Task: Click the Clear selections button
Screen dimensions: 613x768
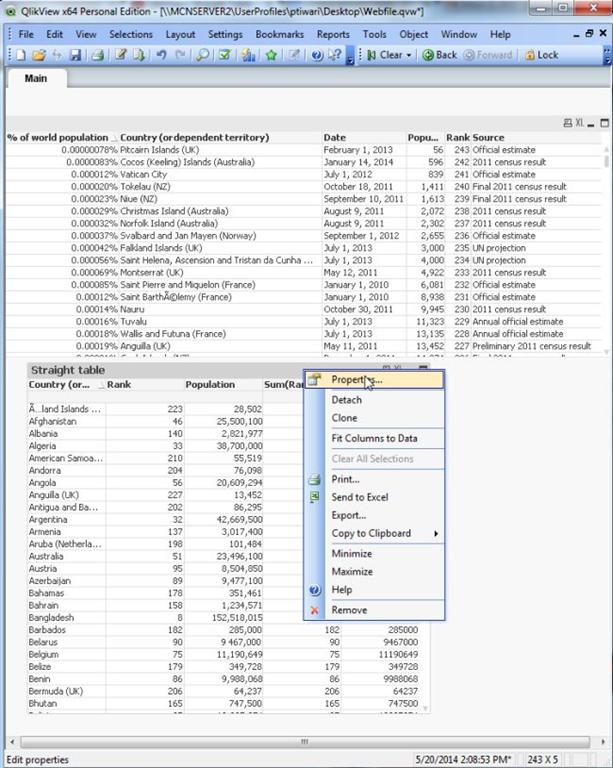Action: coord(385,55)
